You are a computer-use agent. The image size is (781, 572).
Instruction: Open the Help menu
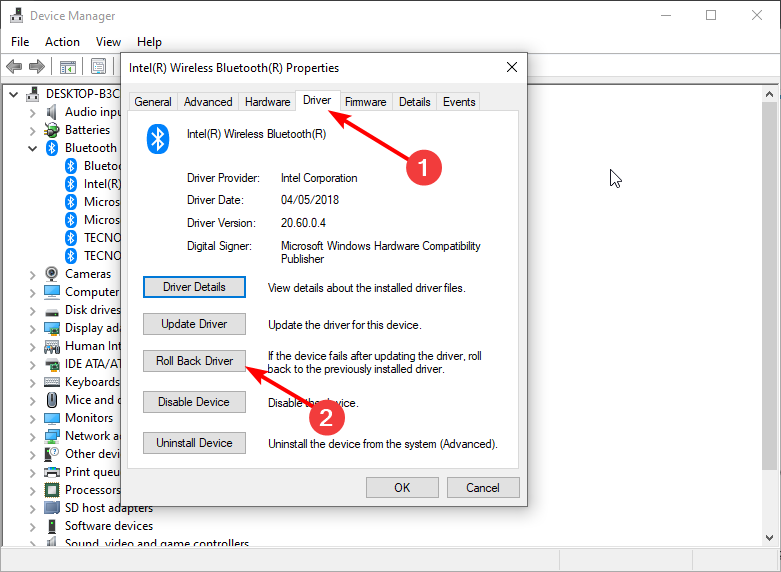tap(149, 42)
